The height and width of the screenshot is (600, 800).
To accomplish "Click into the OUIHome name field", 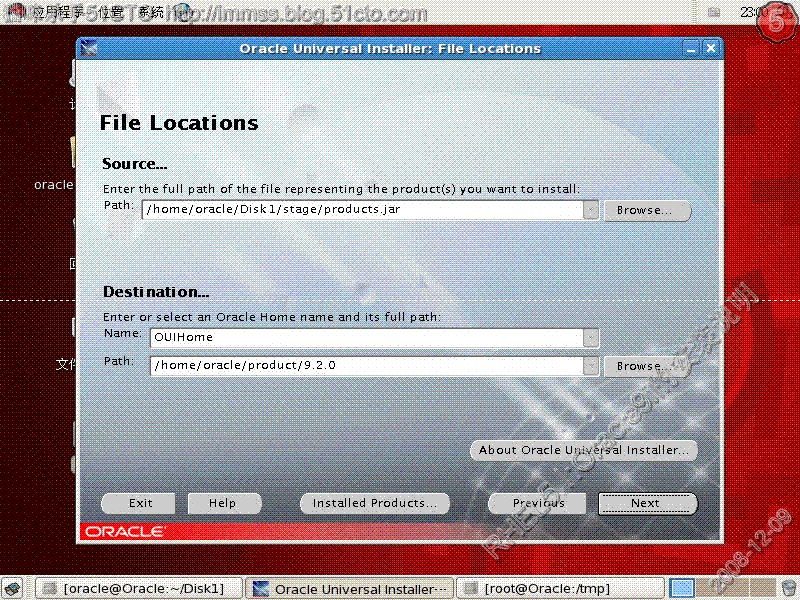I will 367,338.
